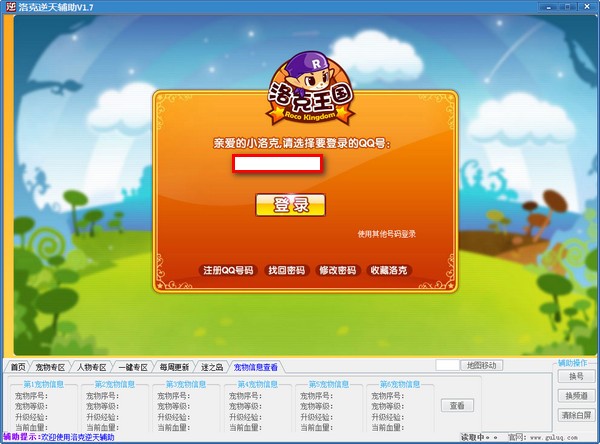Click 修改密码 to change password
This screenshot has width=600, height=444.
tap(338, 270)
